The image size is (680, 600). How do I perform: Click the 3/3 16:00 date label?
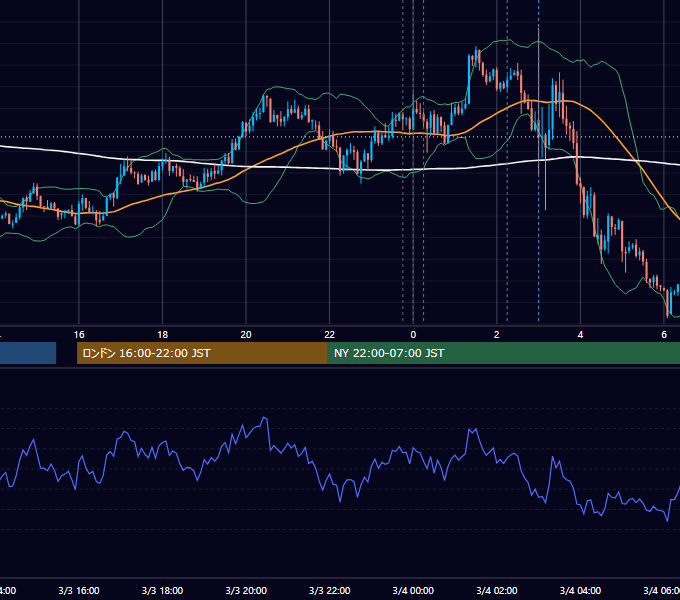79,590
